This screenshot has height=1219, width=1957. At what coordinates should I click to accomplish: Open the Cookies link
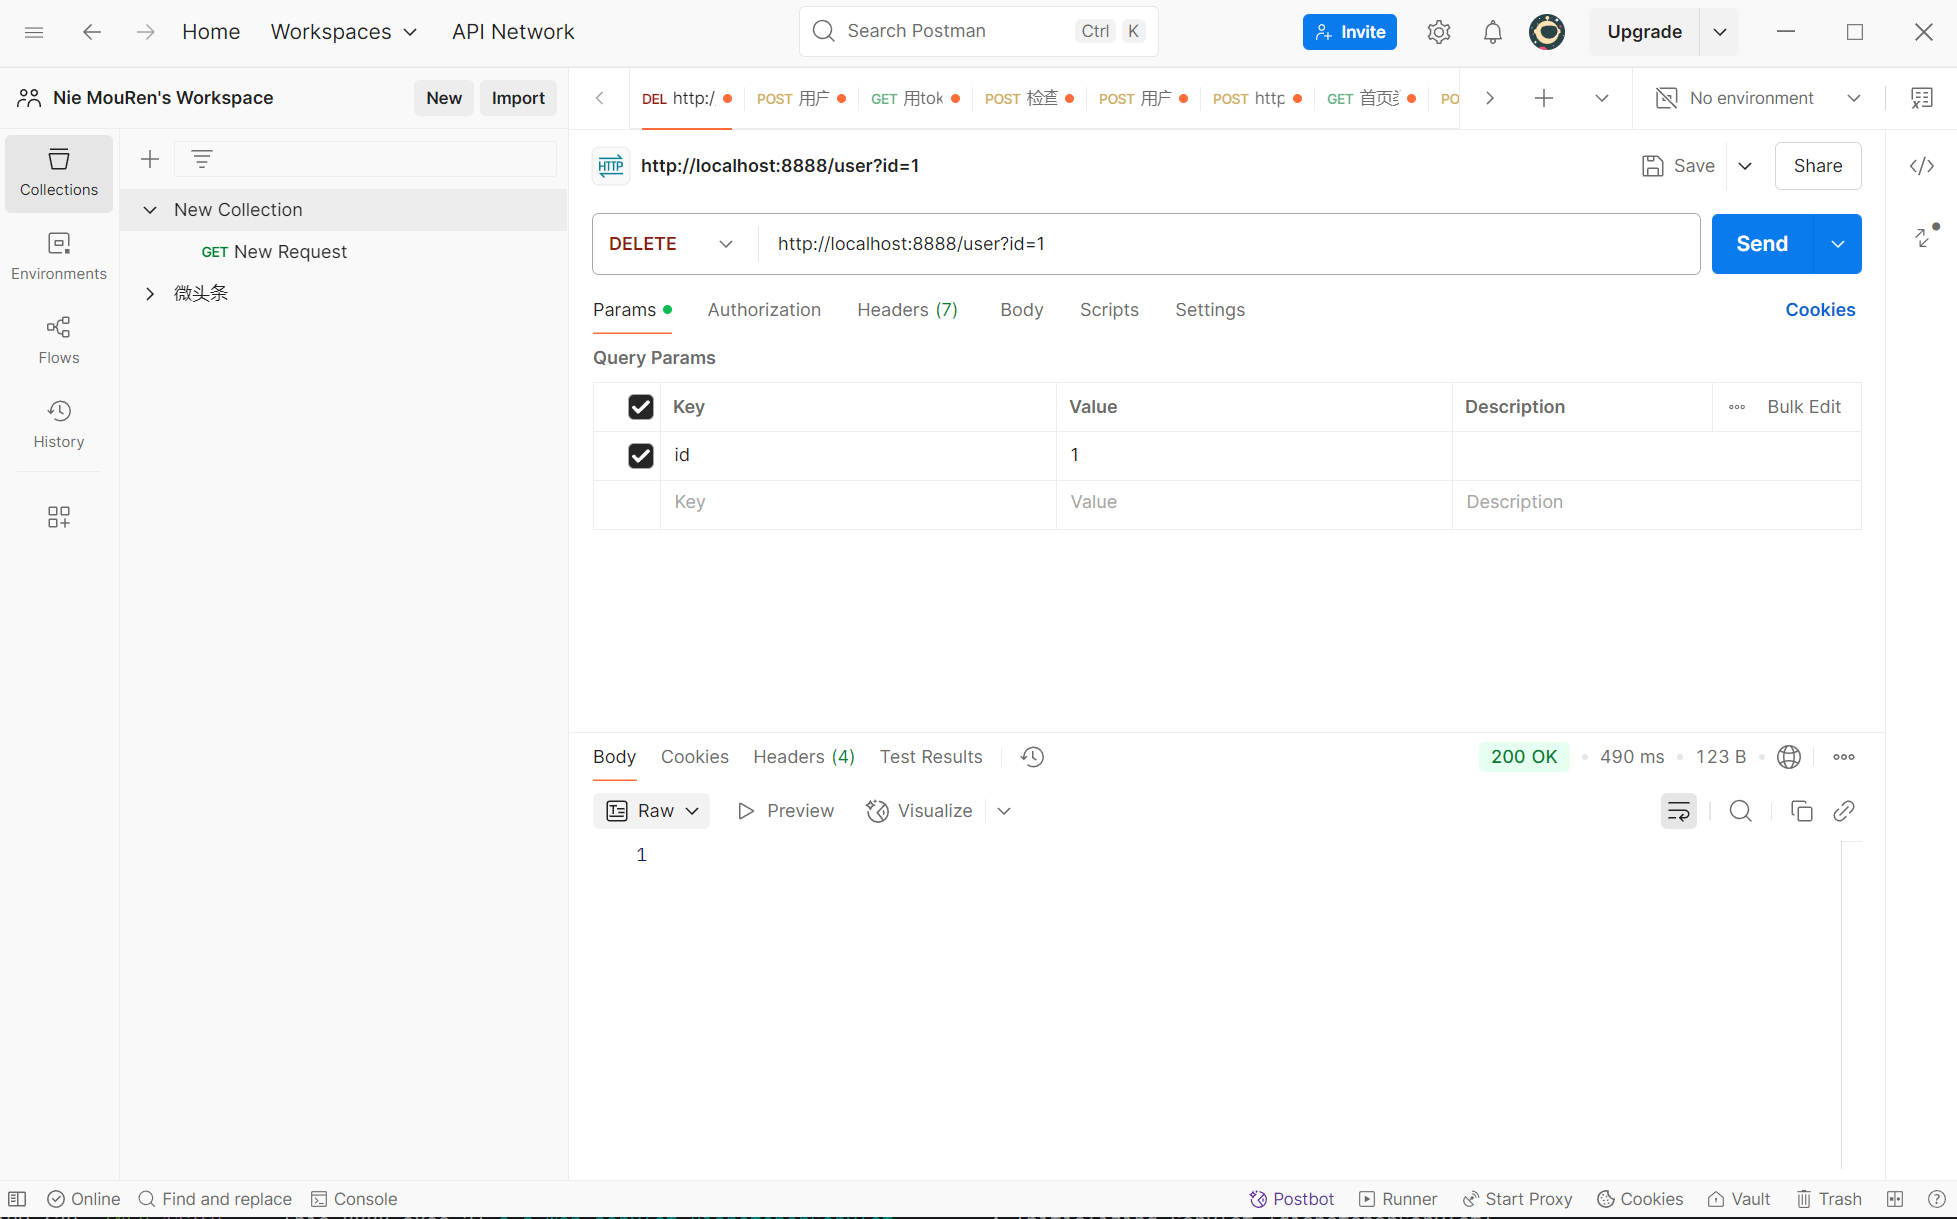1819,310
